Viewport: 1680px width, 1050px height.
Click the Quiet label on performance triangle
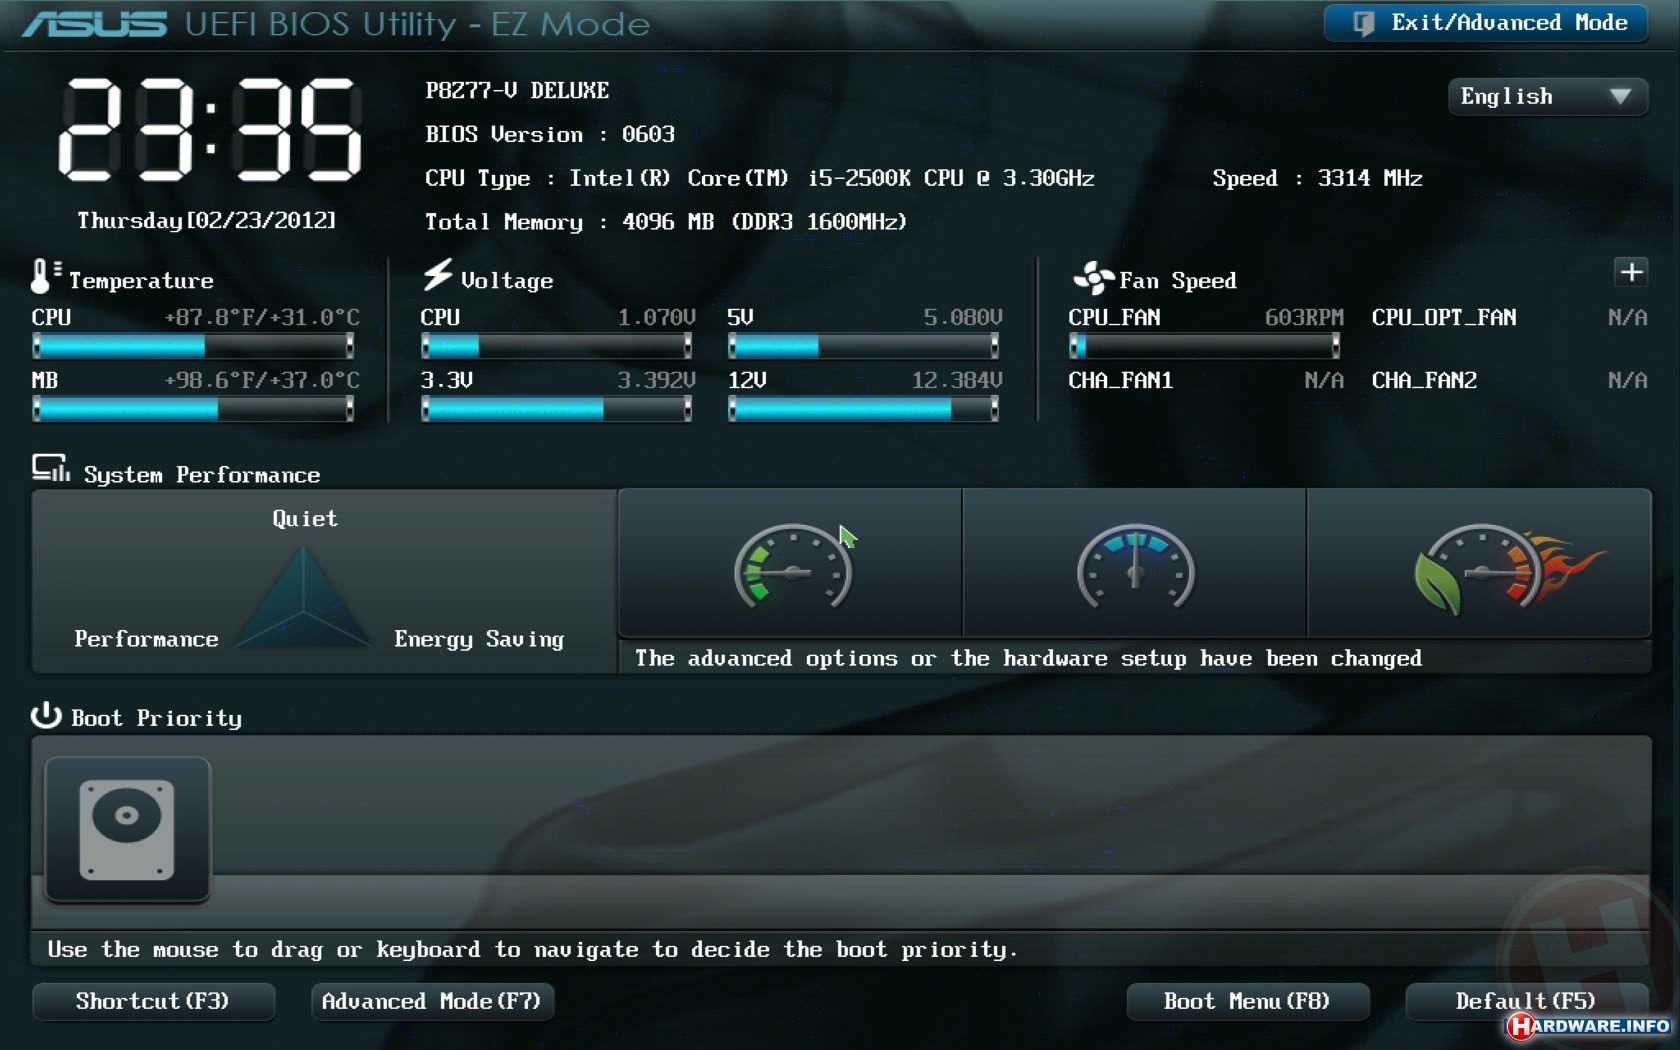click(305, 518)
